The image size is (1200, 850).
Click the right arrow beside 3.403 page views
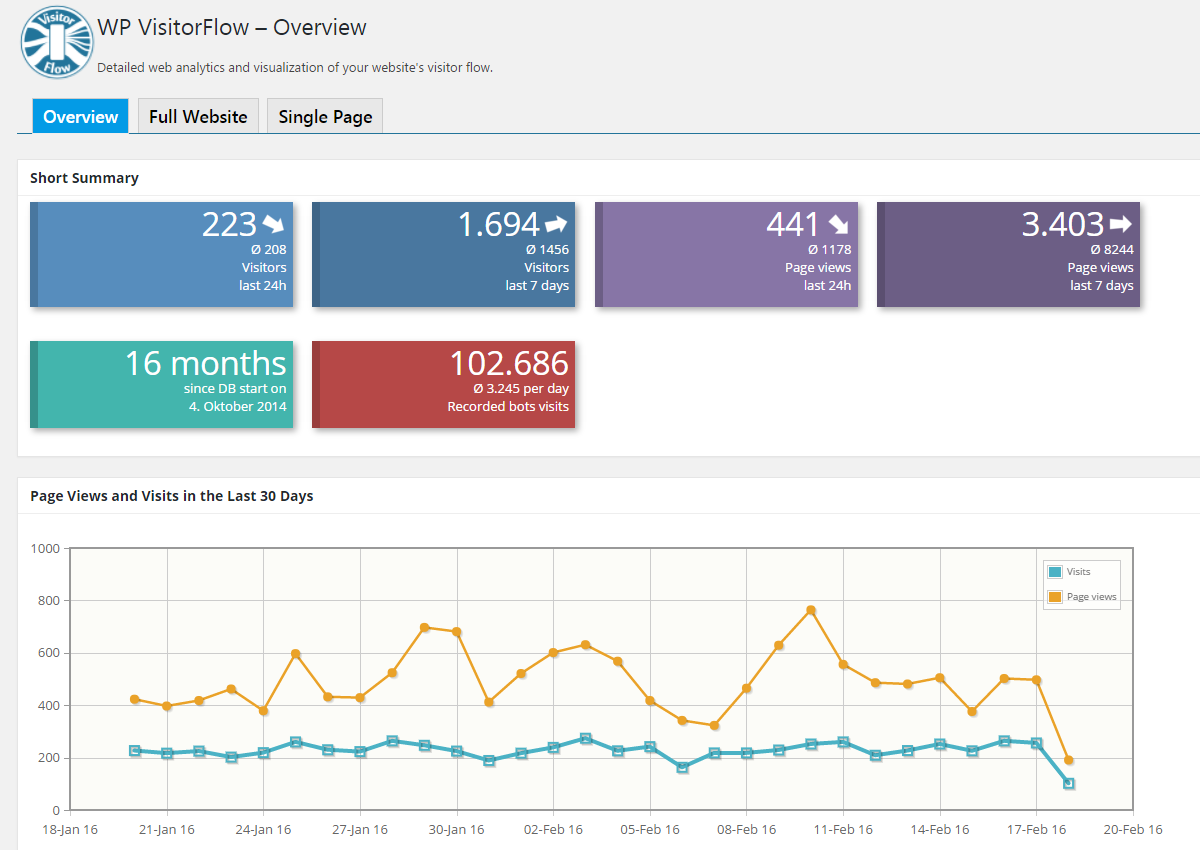[1121, 223]
